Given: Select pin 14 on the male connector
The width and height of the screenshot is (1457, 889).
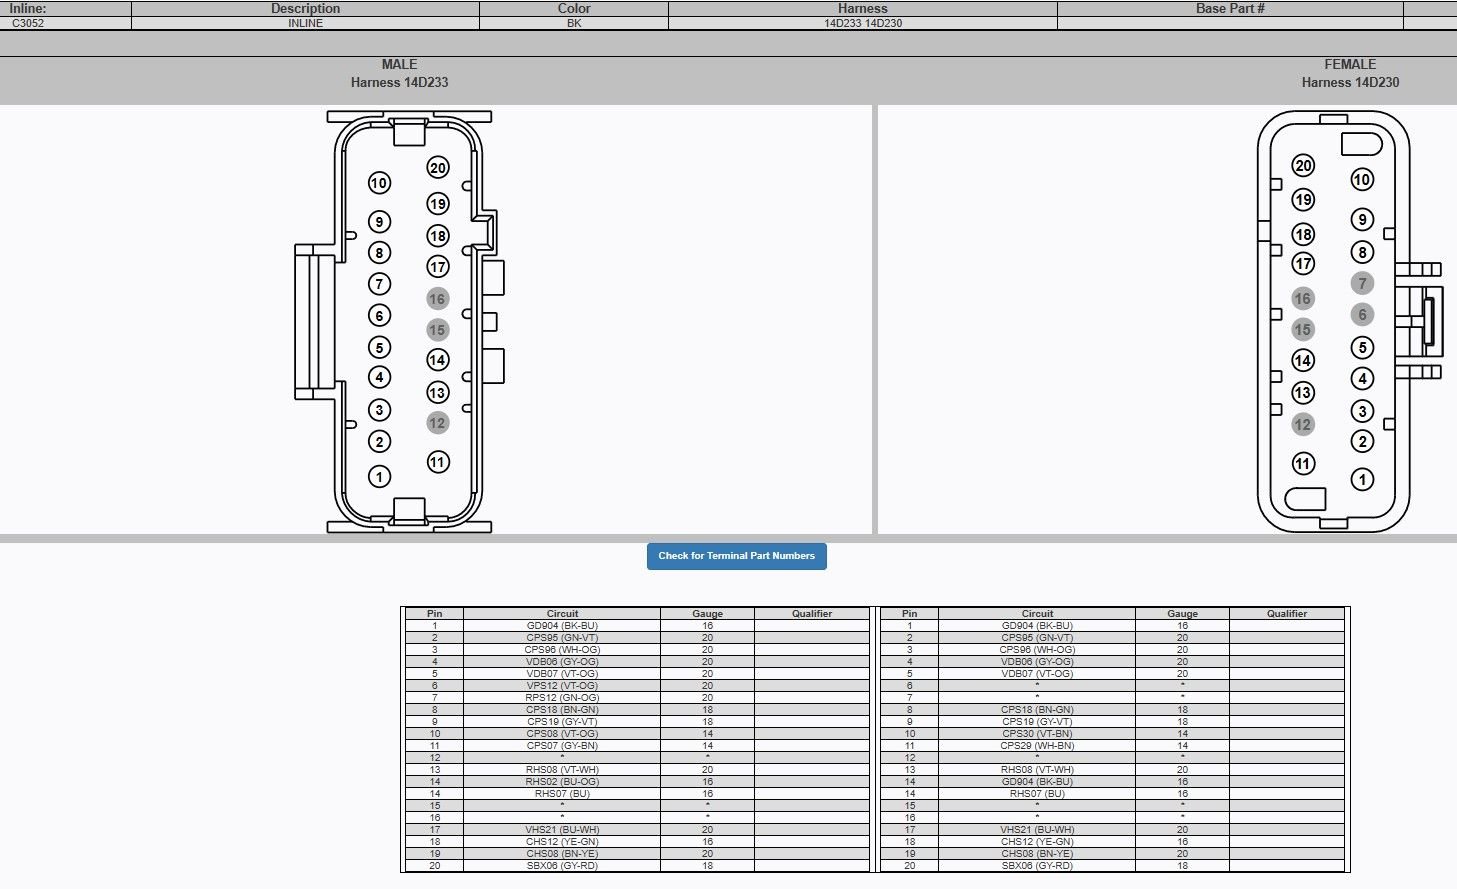Looking at the screenshot, I should [437, 358].
